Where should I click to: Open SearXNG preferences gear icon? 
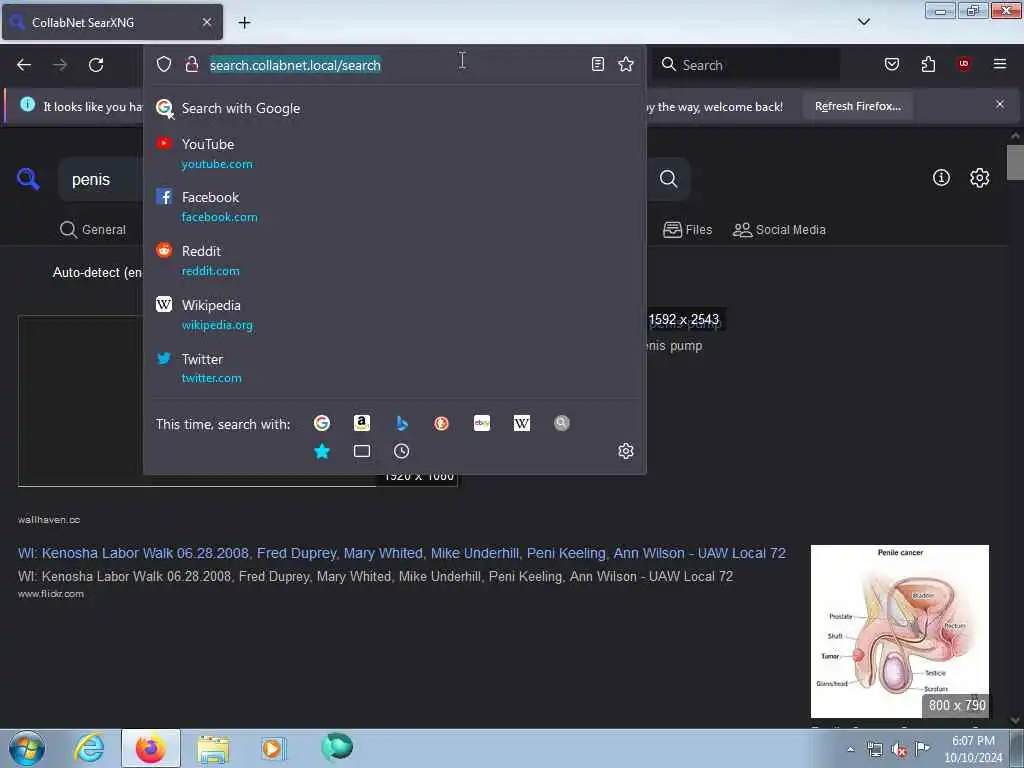[979, 178]
